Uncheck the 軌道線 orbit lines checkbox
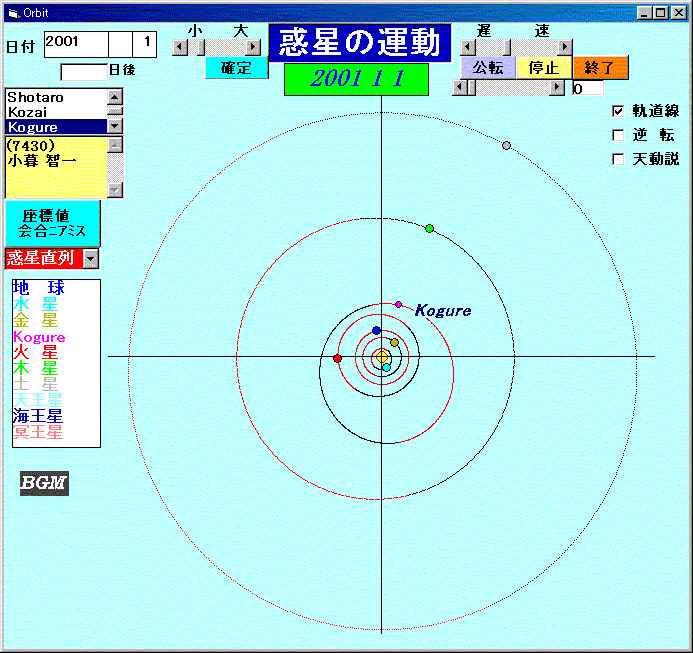The height and width of the screenshot is (653, 693). 617,111
